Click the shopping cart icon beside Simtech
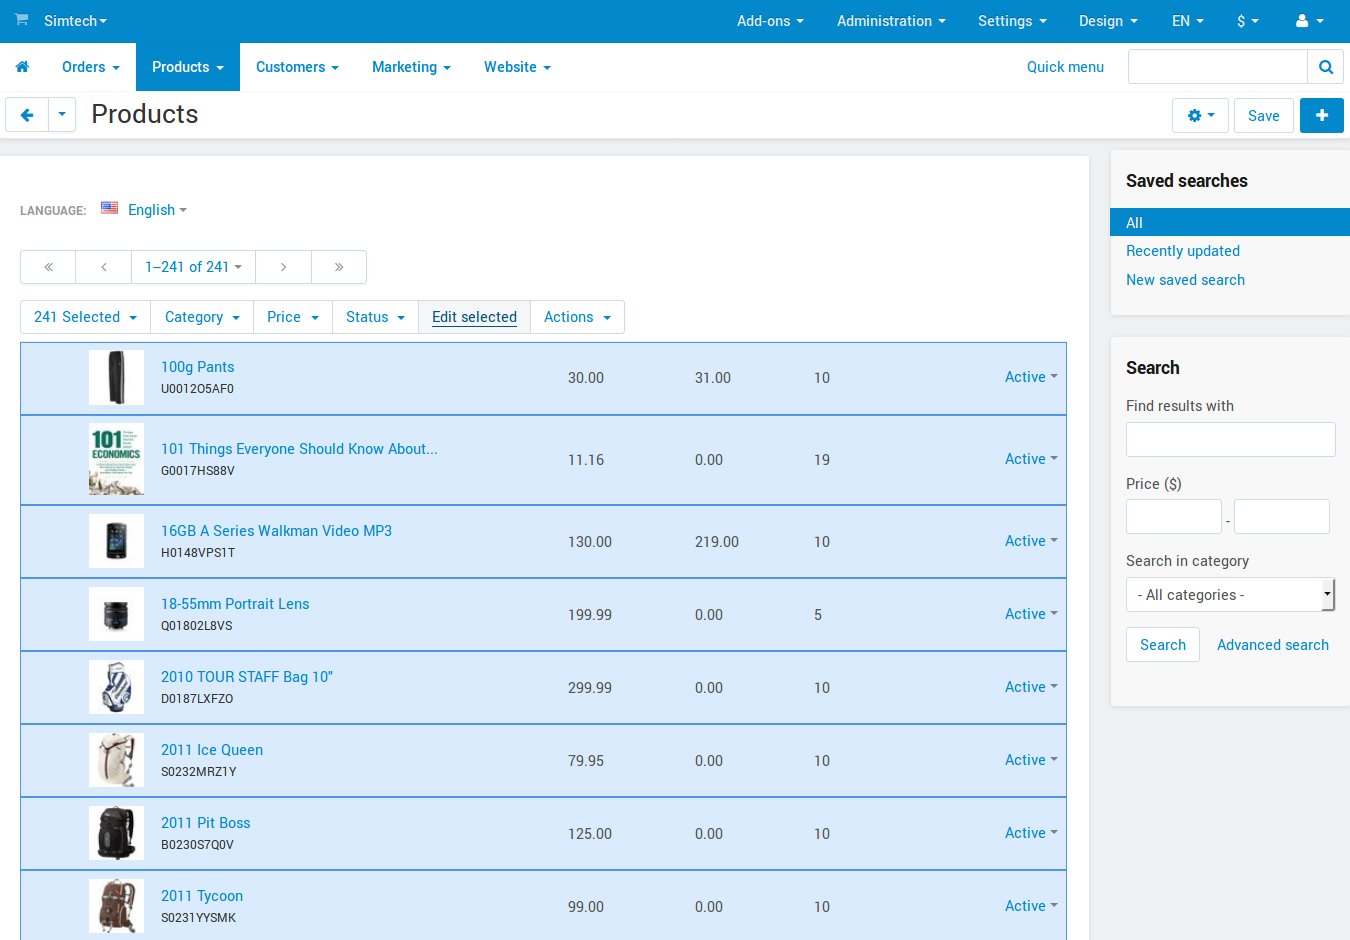The image size is (1350, 940). click(x=21, y=20)
